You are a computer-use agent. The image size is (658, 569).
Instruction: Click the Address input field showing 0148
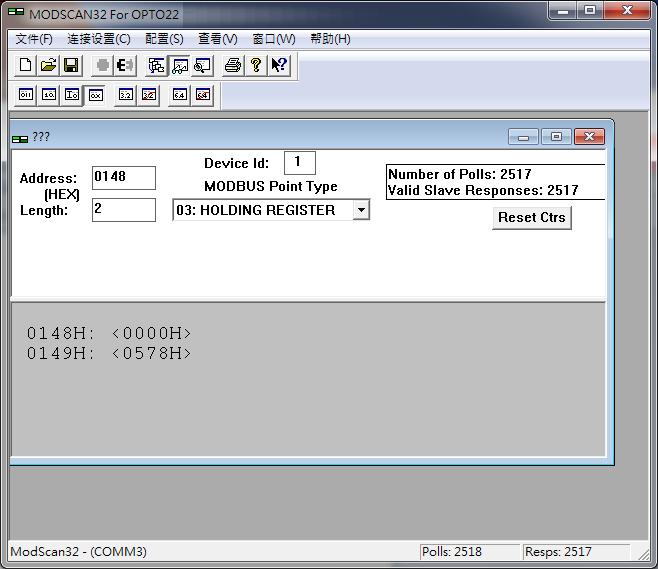124,178
